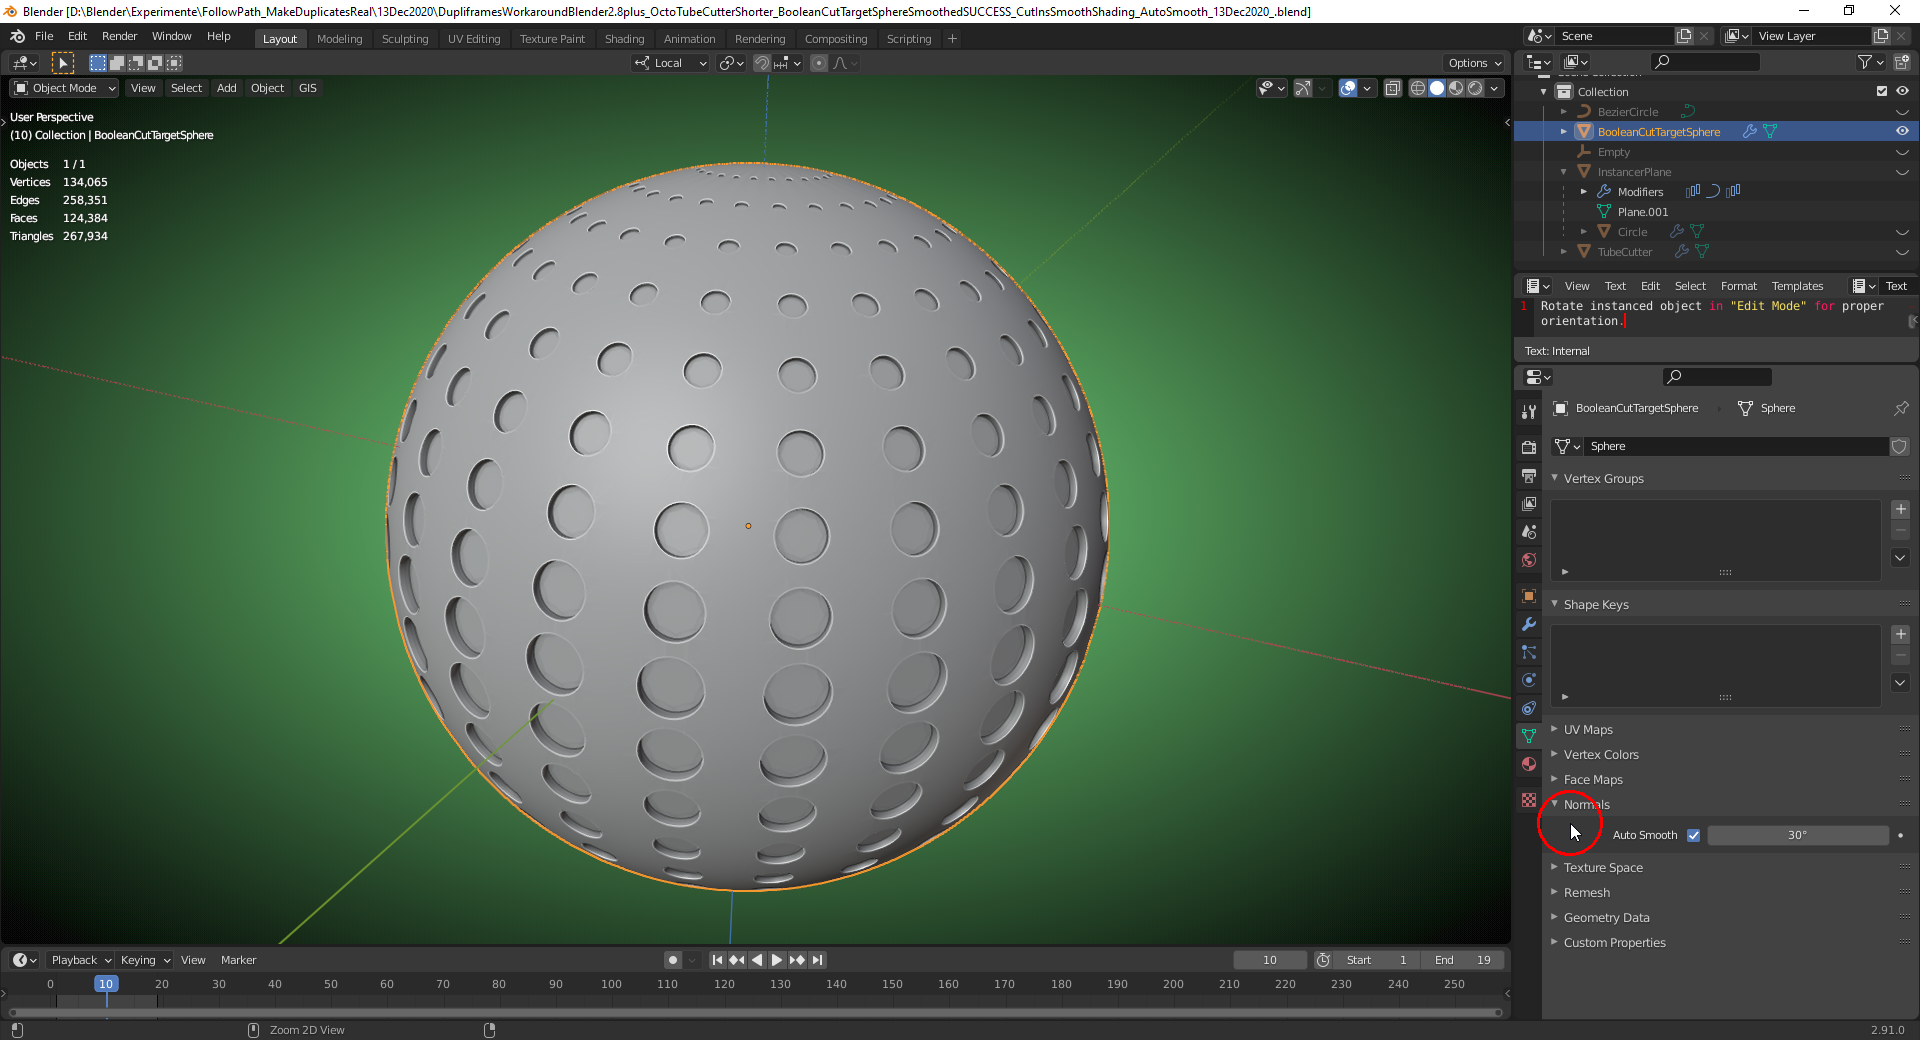Click the Blender logo menu icon
The height and width of the screenshot is (1040, 1920).
pyautogui.click(x=17, y=36)
